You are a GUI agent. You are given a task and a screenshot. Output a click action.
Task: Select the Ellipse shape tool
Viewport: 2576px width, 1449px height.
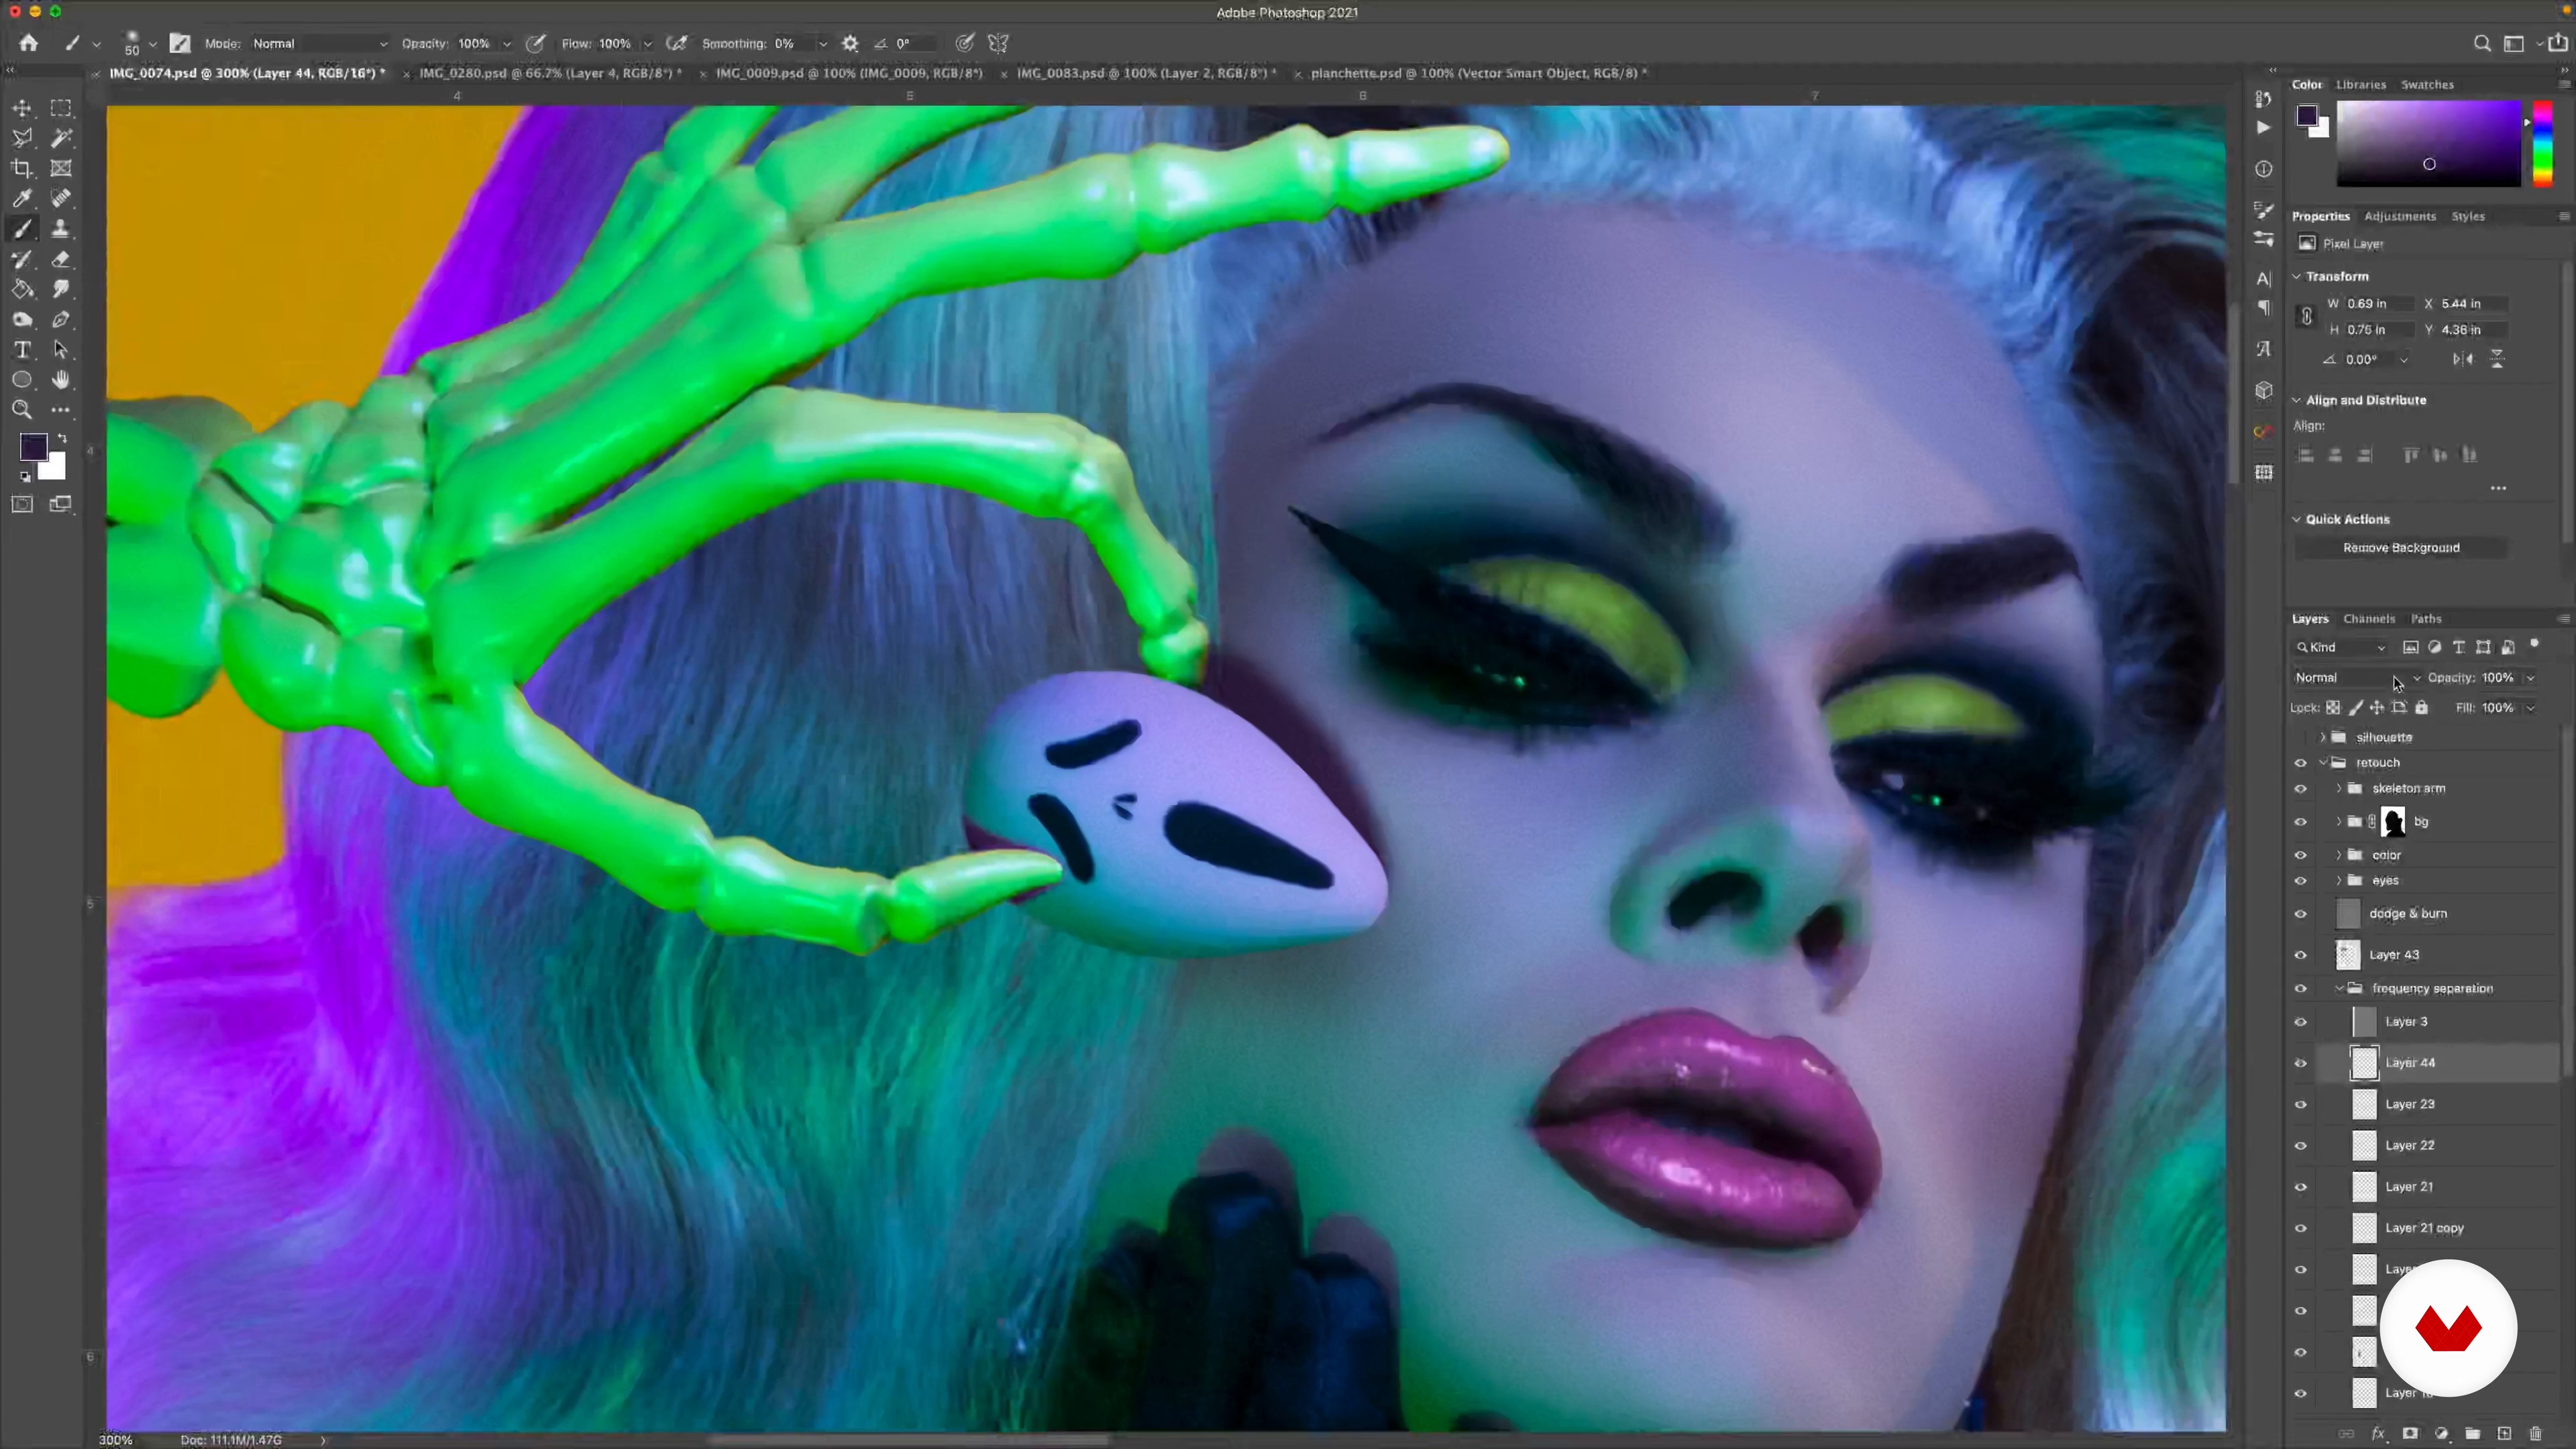click(22, 380)
